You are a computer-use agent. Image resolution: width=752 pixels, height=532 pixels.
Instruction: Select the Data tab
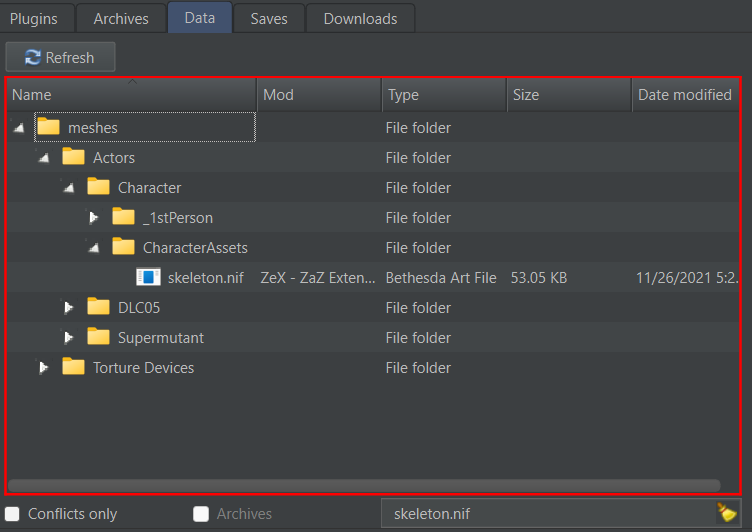[200, 18]
